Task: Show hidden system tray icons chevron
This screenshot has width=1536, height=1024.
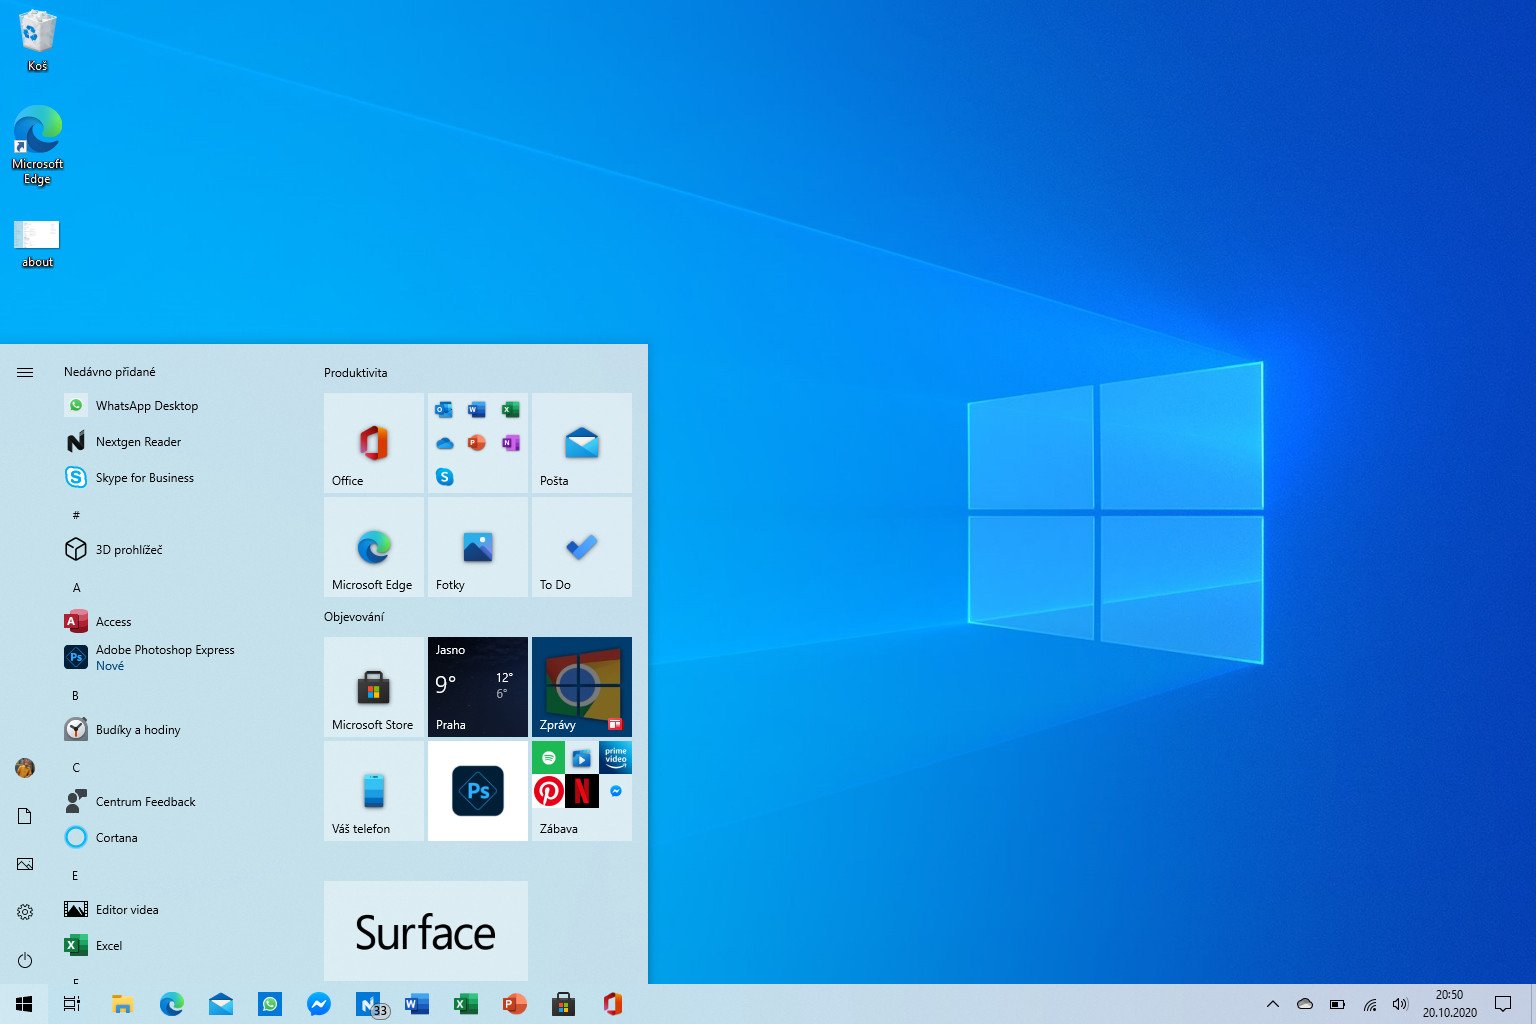Action: click(1273, 1004)
